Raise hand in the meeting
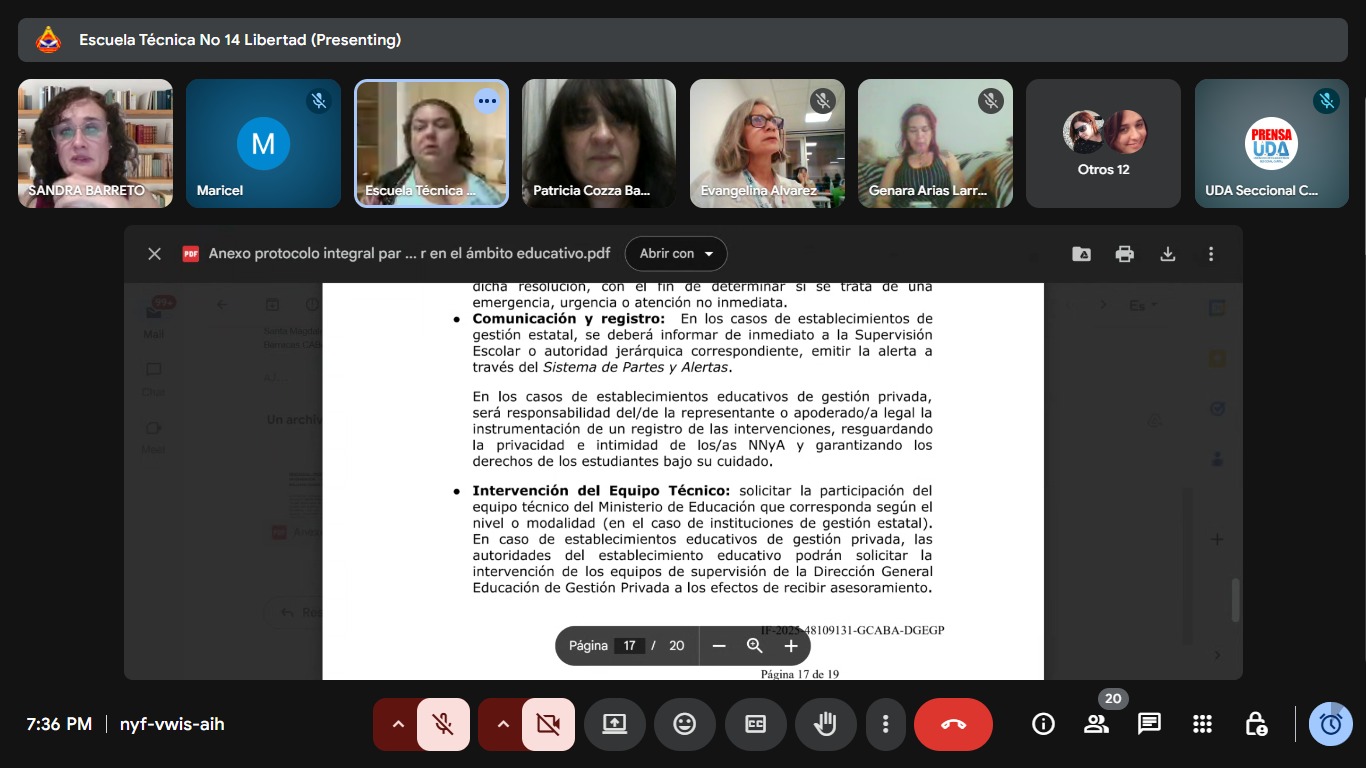 click(x=825, y=724)
